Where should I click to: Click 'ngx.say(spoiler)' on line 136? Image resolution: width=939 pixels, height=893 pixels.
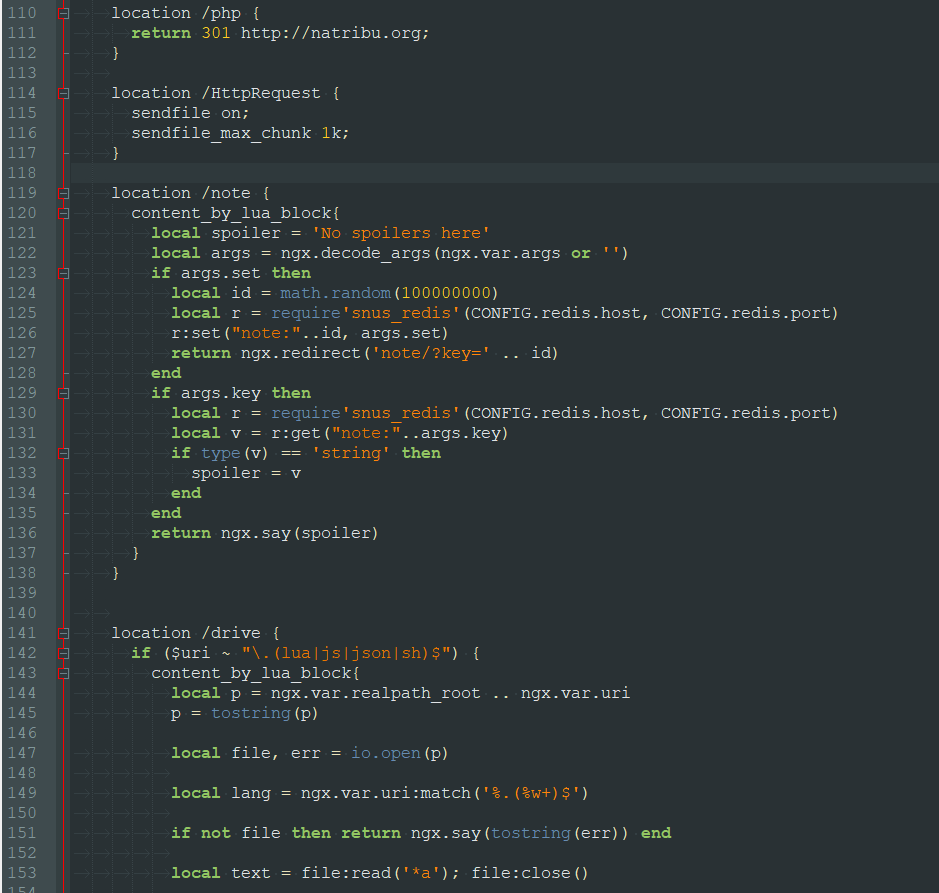(299, 533)
